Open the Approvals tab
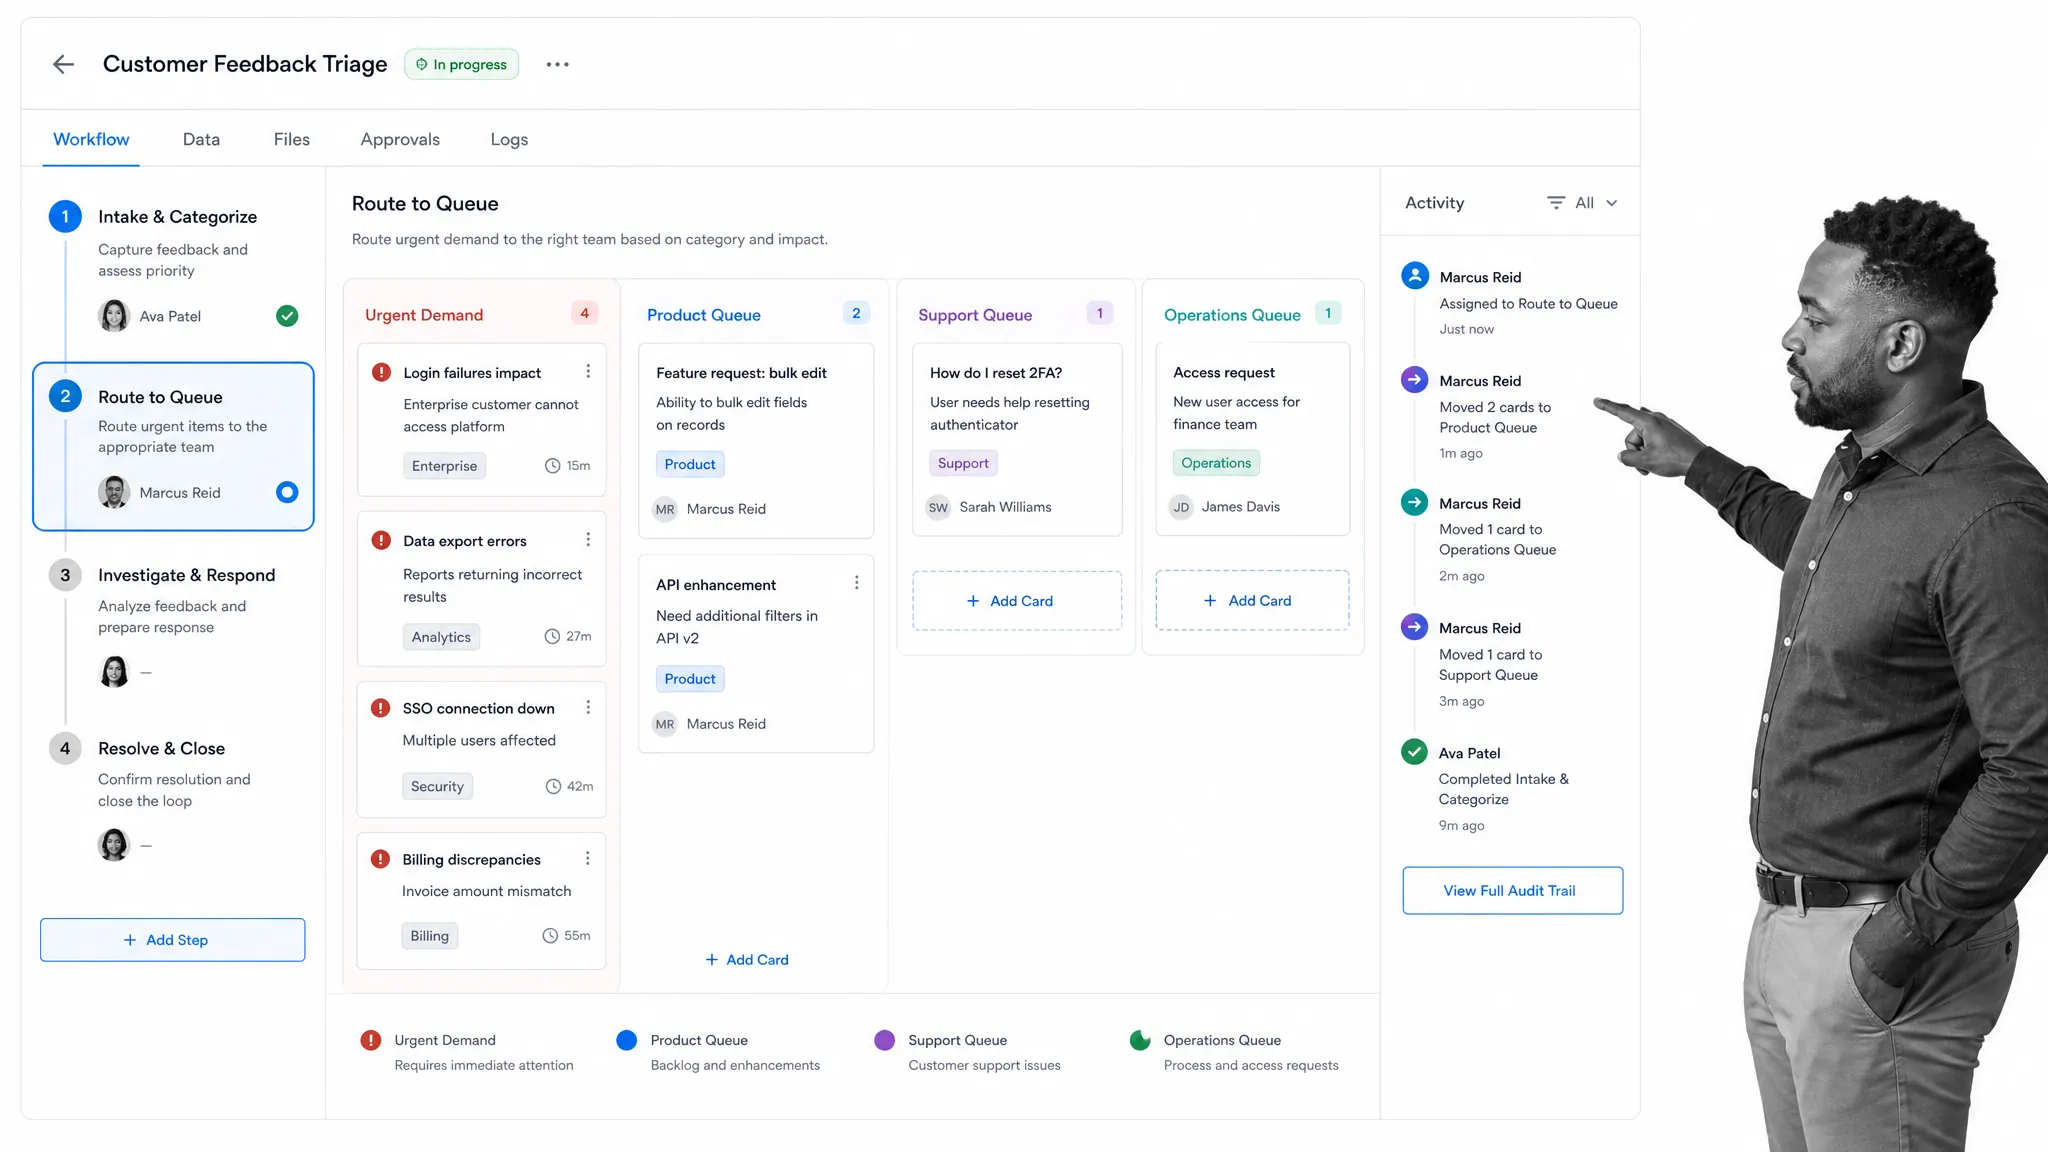The image size is (2048, 1152). click(x=400, y=139)
